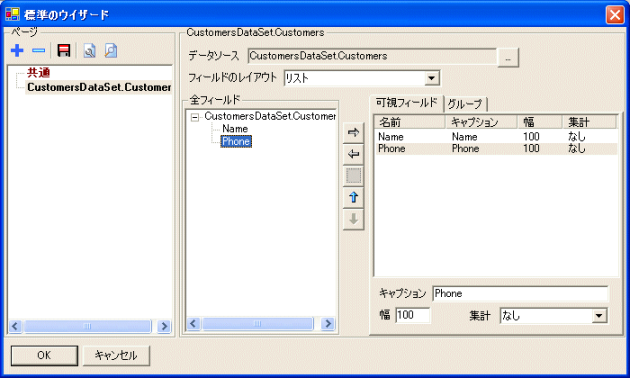Viewport: 630px width, 378px height.
Task: Click the width cell 100 in Name row
Action: pos(531,137)
